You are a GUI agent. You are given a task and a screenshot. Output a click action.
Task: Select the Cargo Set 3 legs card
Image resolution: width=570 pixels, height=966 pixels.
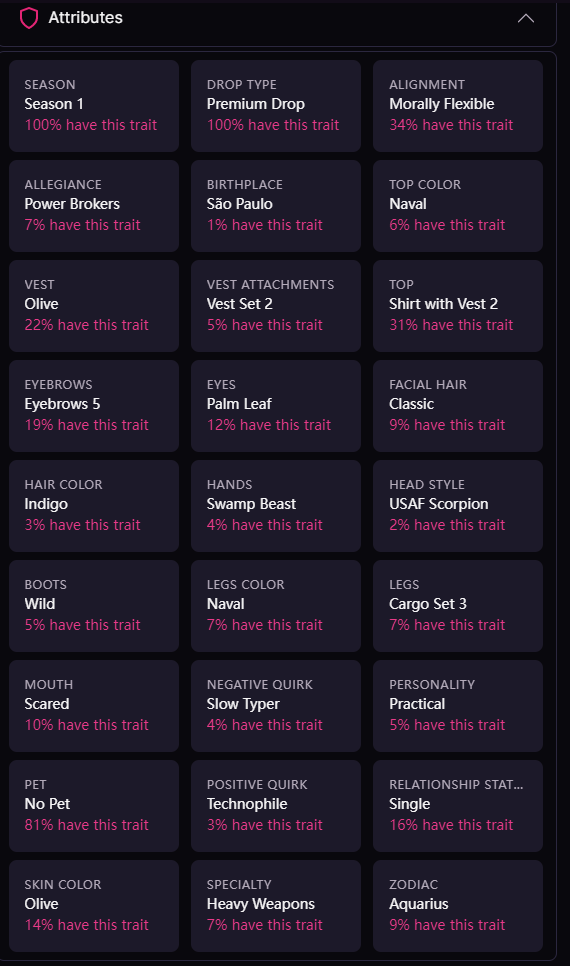458,606
